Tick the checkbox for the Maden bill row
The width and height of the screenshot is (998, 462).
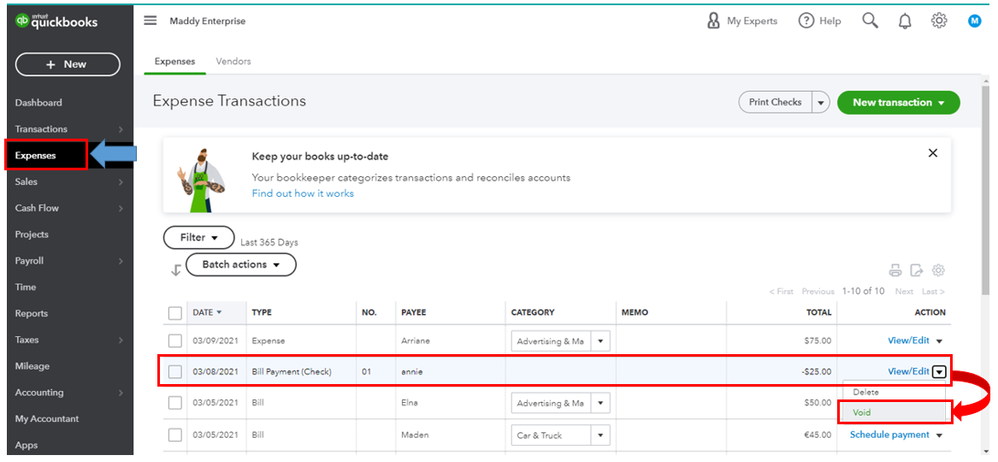175,435
